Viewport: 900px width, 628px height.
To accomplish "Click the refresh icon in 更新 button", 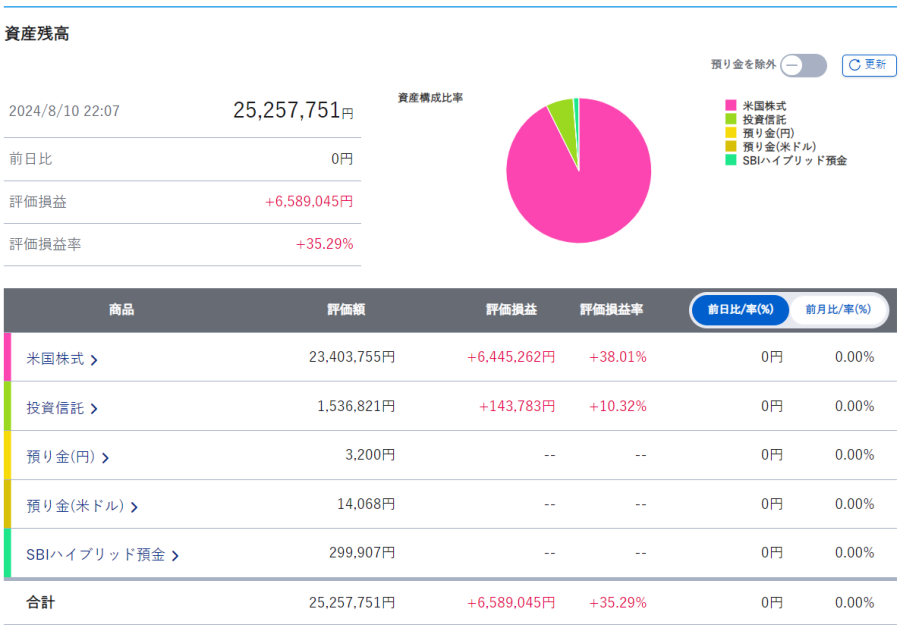I will pyautogui.click(x=854, y=65).
